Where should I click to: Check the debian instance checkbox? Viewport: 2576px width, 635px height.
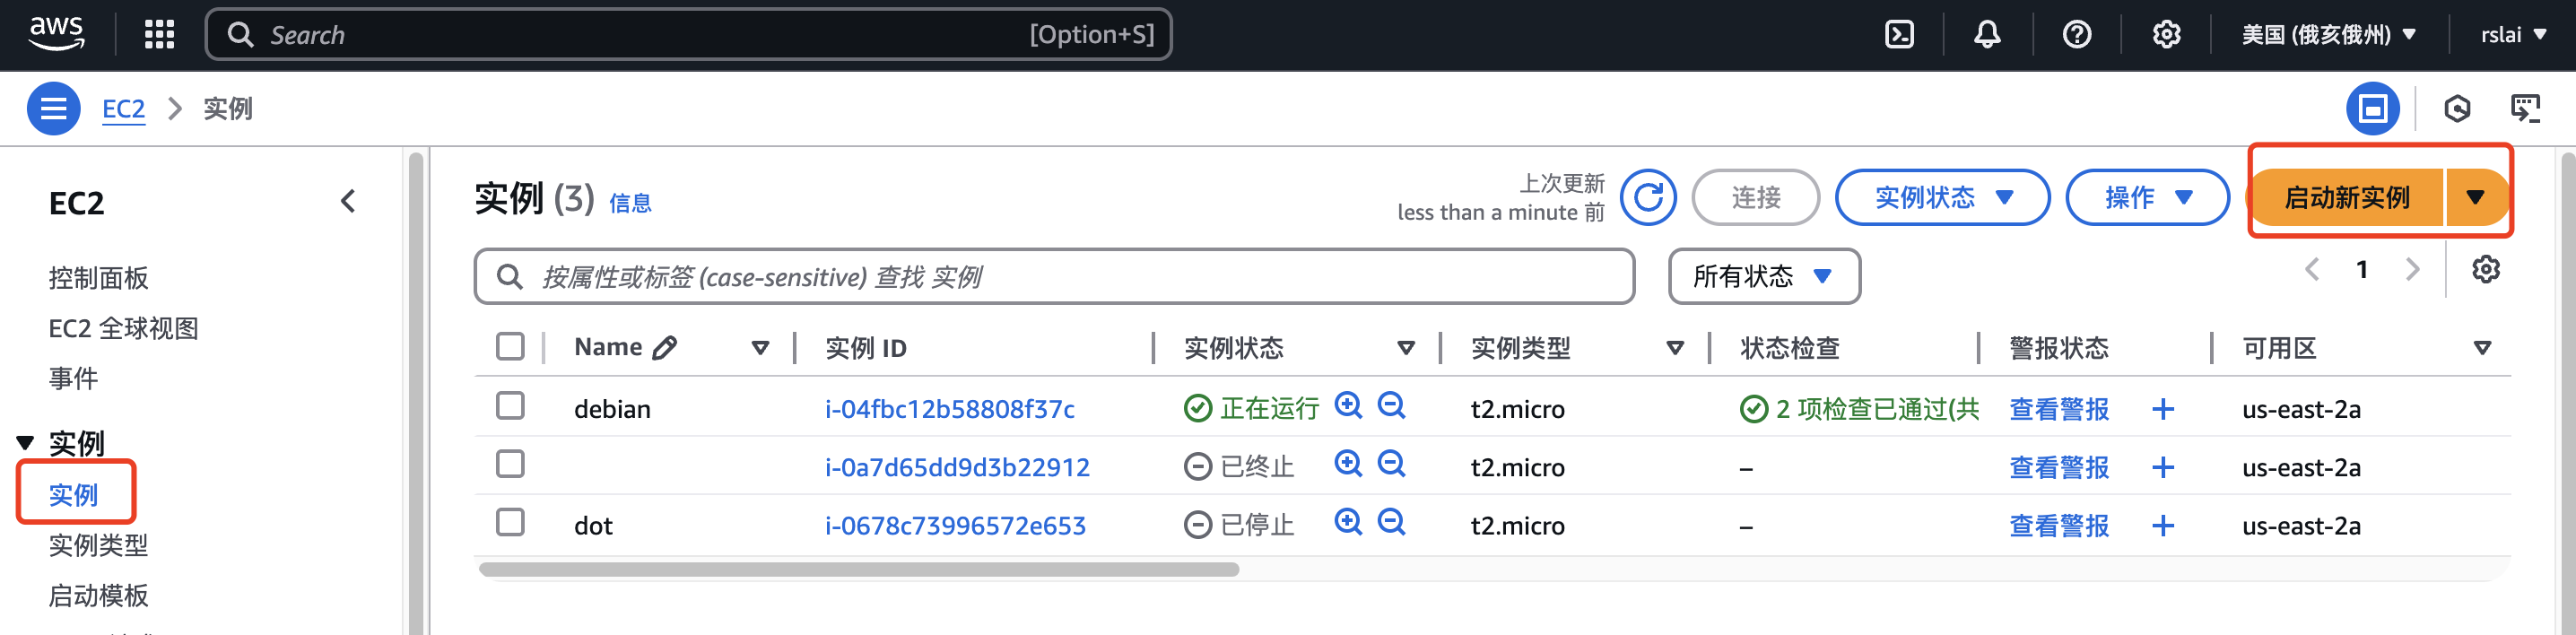(x=510, y=406)
